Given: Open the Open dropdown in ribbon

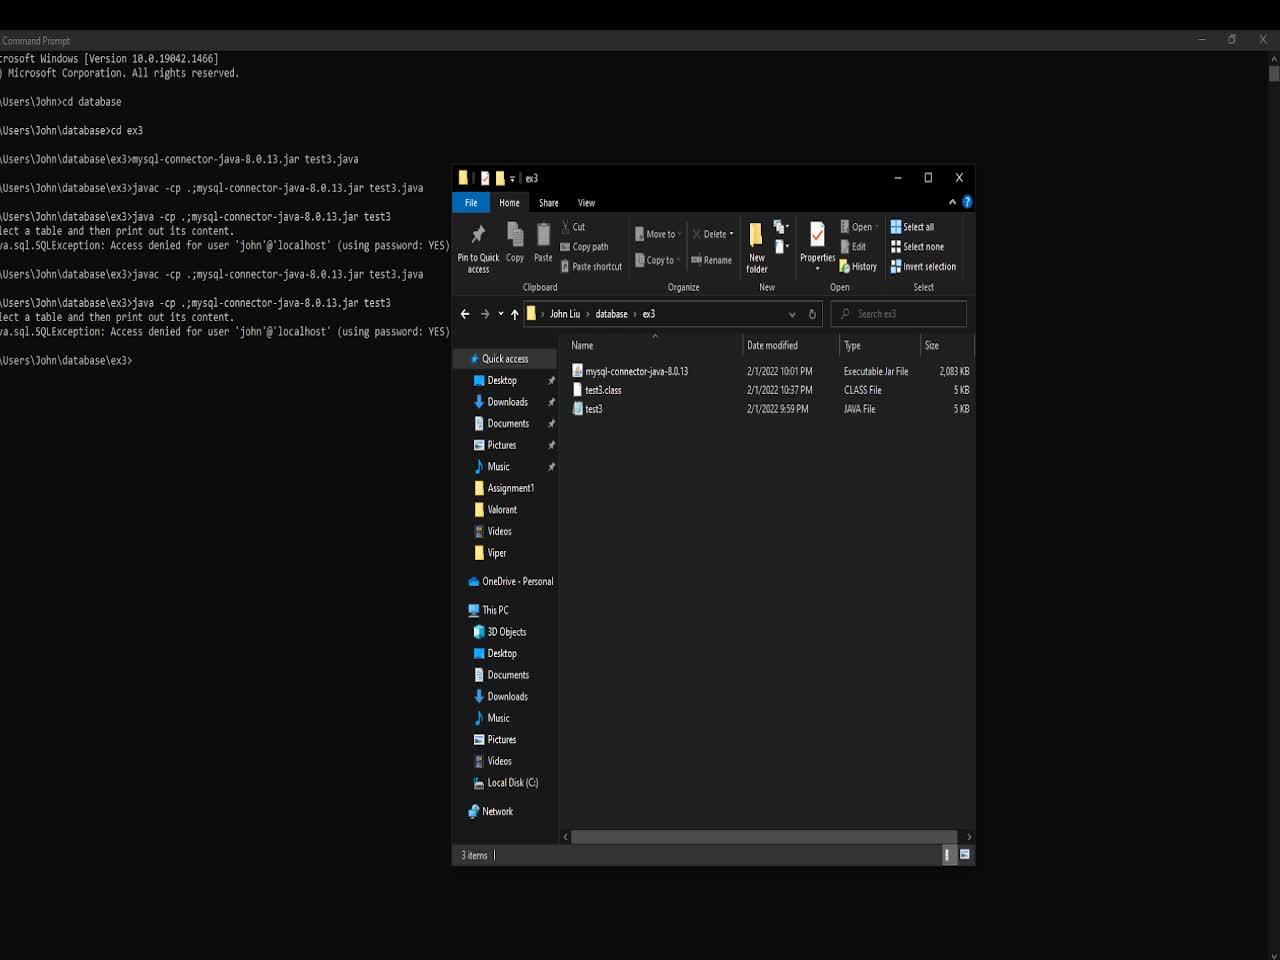Looking at the screenshot, I should [859, 227].
